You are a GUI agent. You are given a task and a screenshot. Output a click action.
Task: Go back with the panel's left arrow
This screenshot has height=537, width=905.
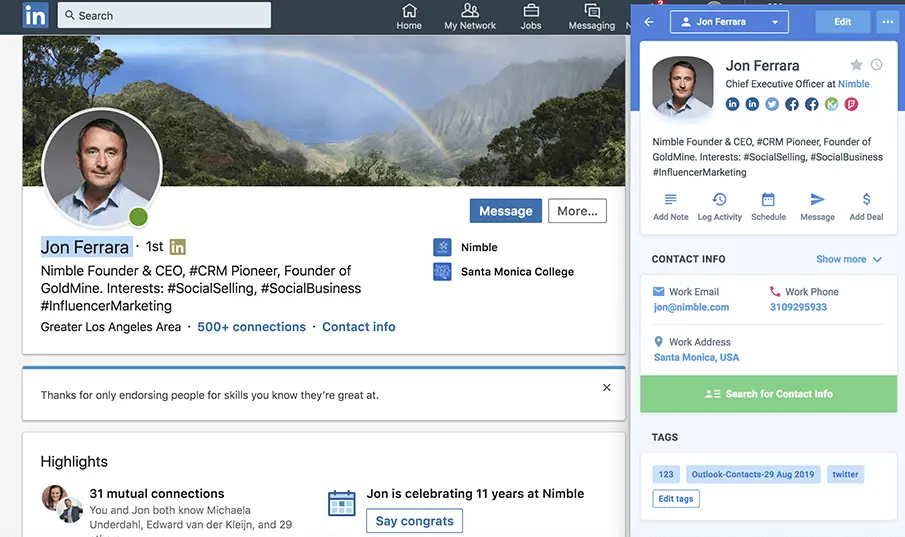tap(649, 22)
